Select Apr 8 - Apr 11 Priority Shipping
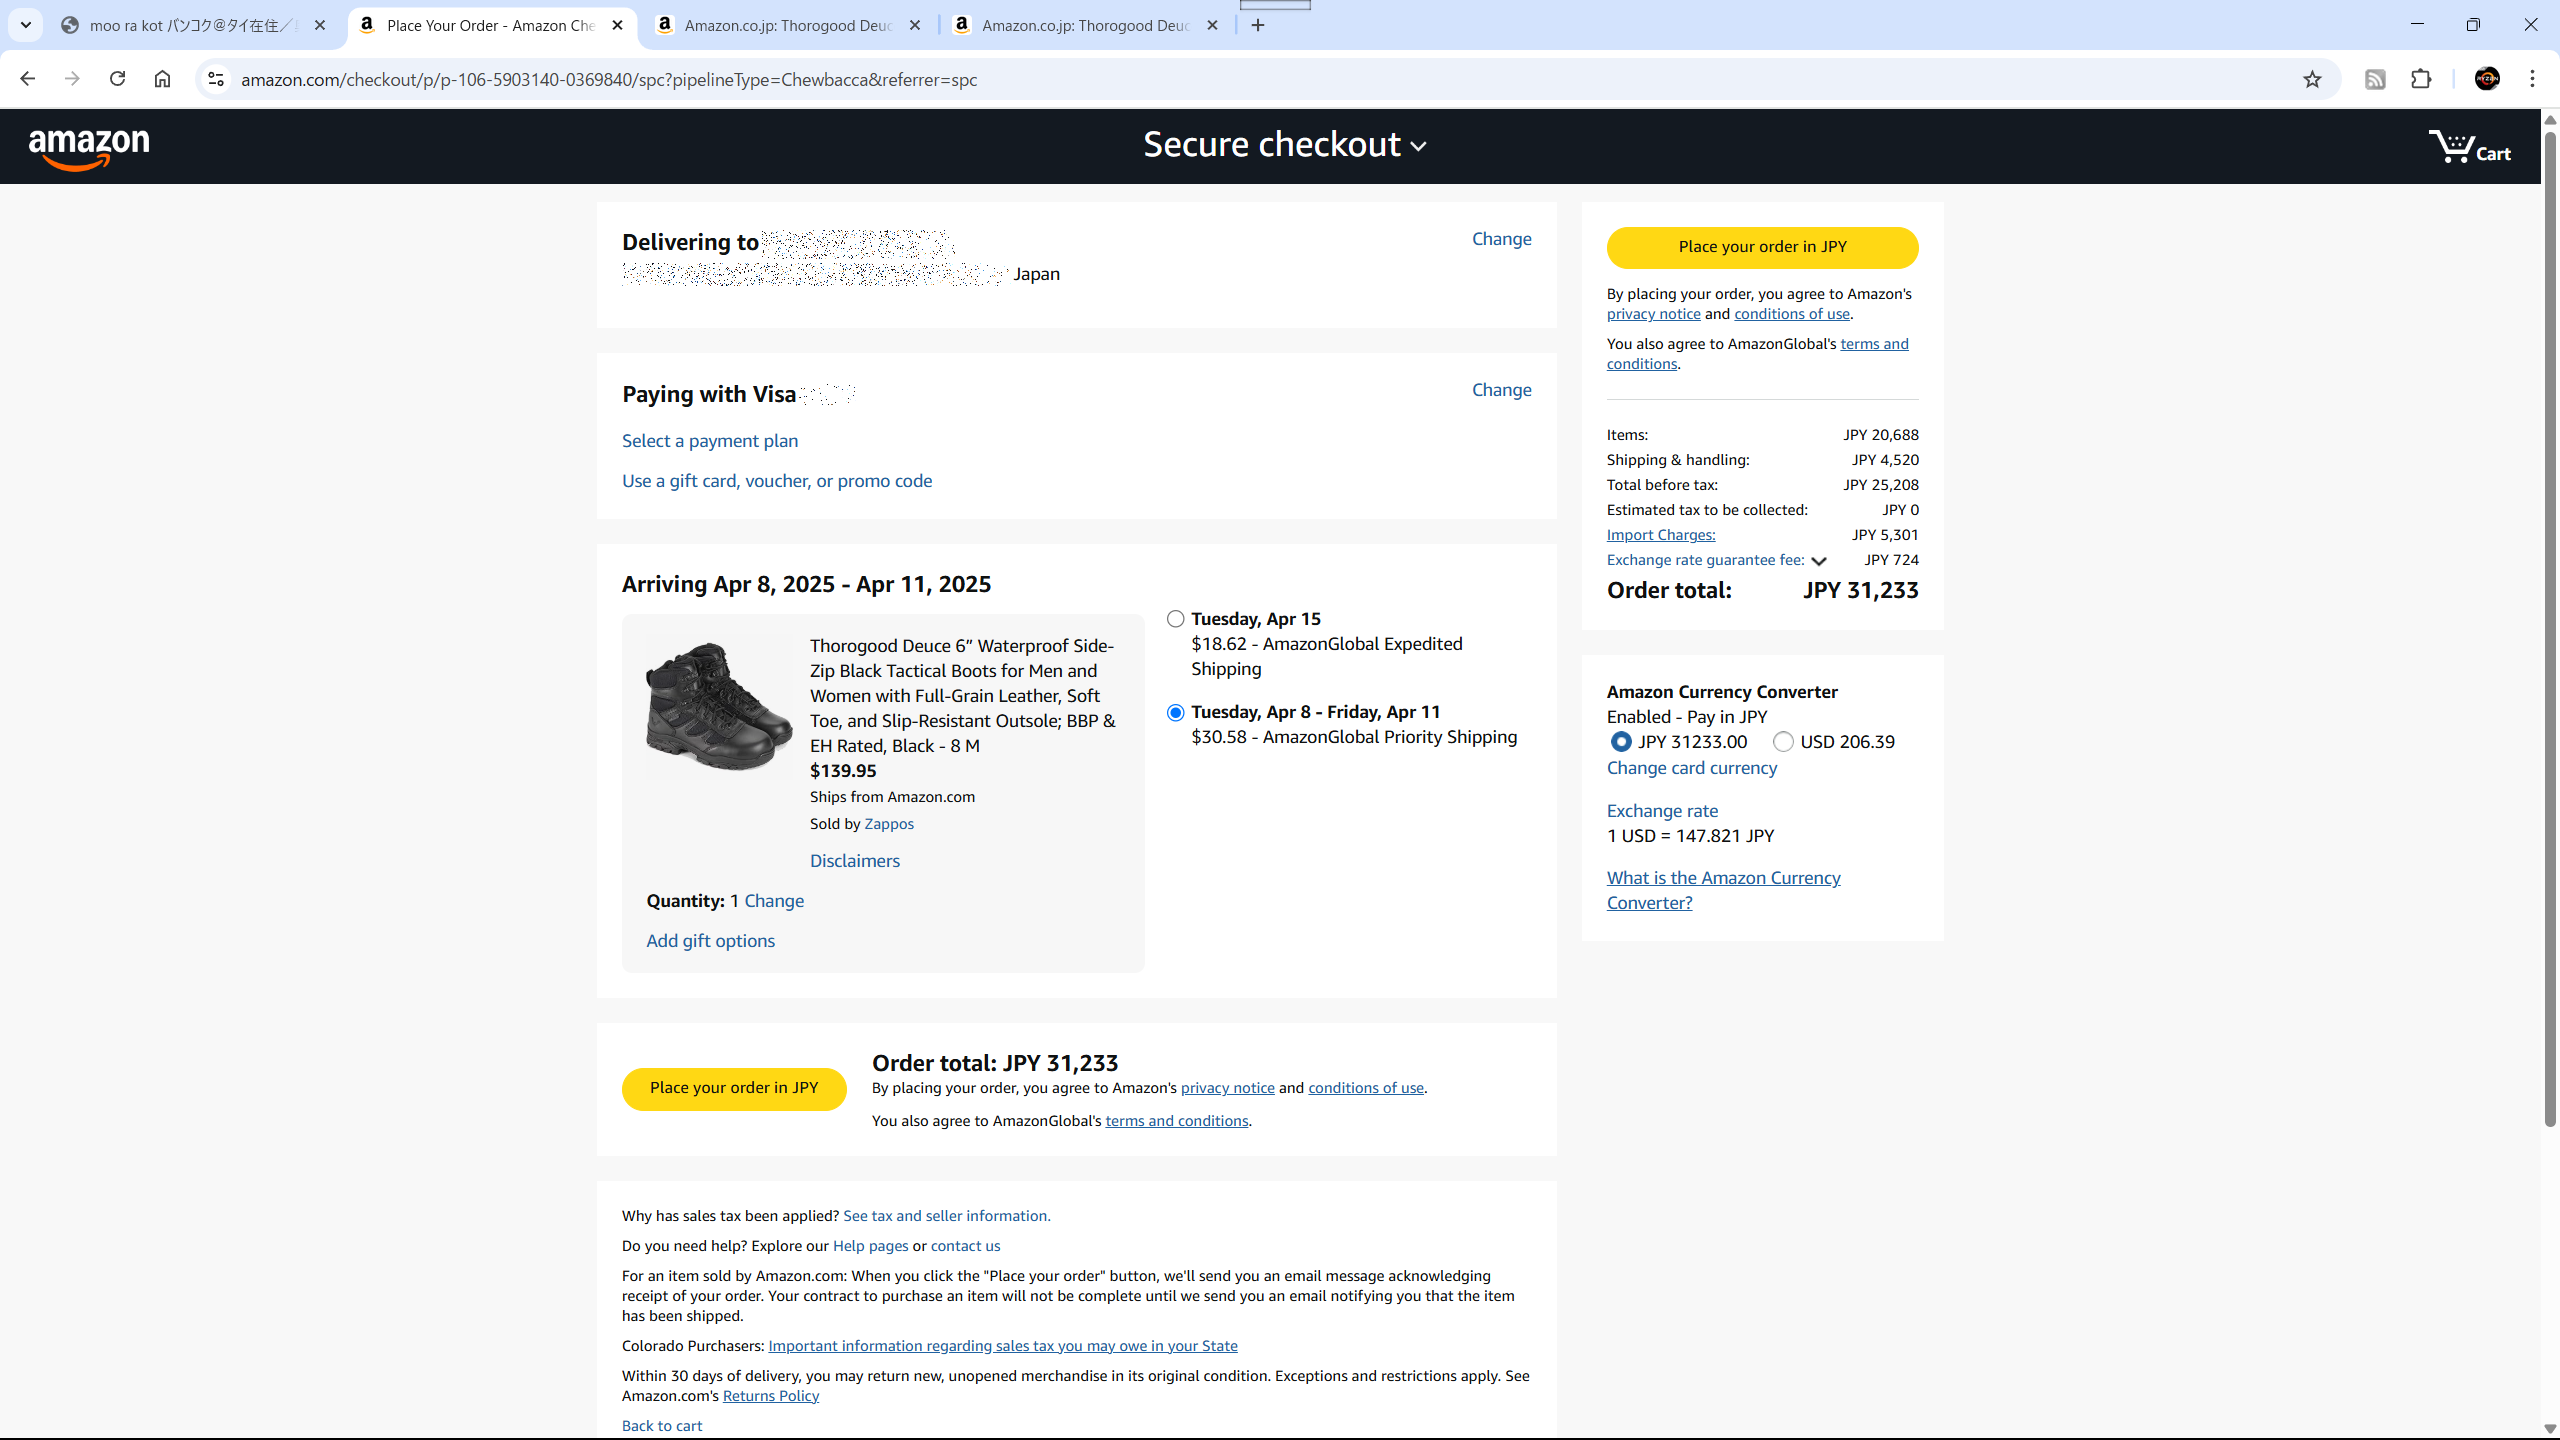Screen dimensions: 2560x1440 (x=1176, y=712)
